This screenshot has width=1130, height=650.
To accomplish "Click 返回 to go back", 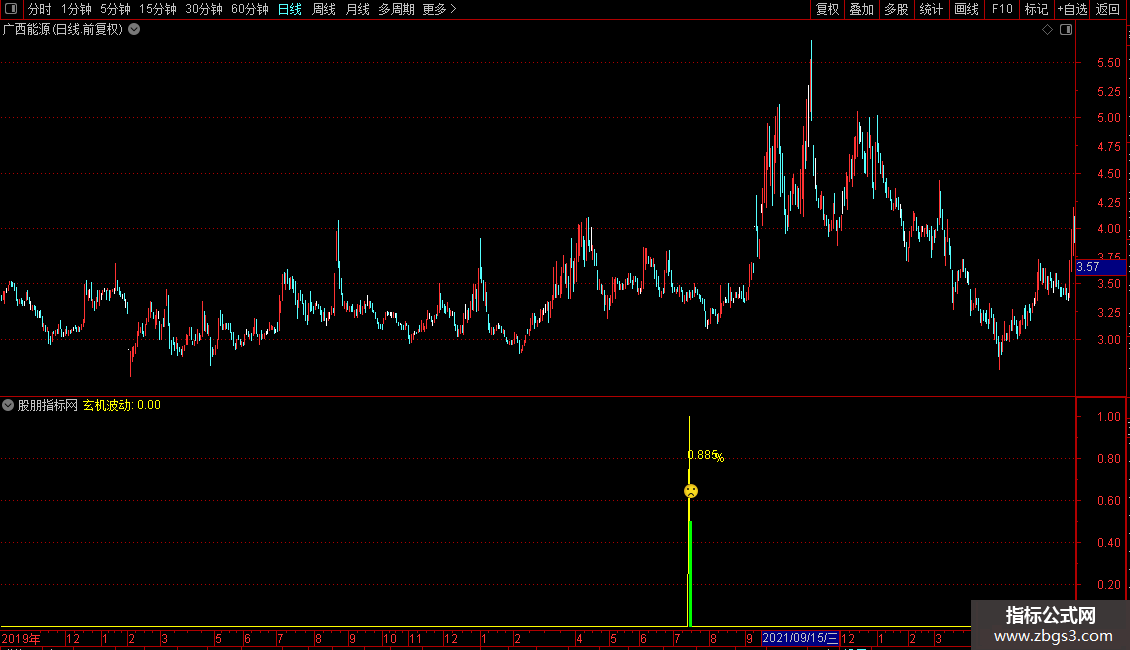I will pyautogui.click(x=1108, y=9).
